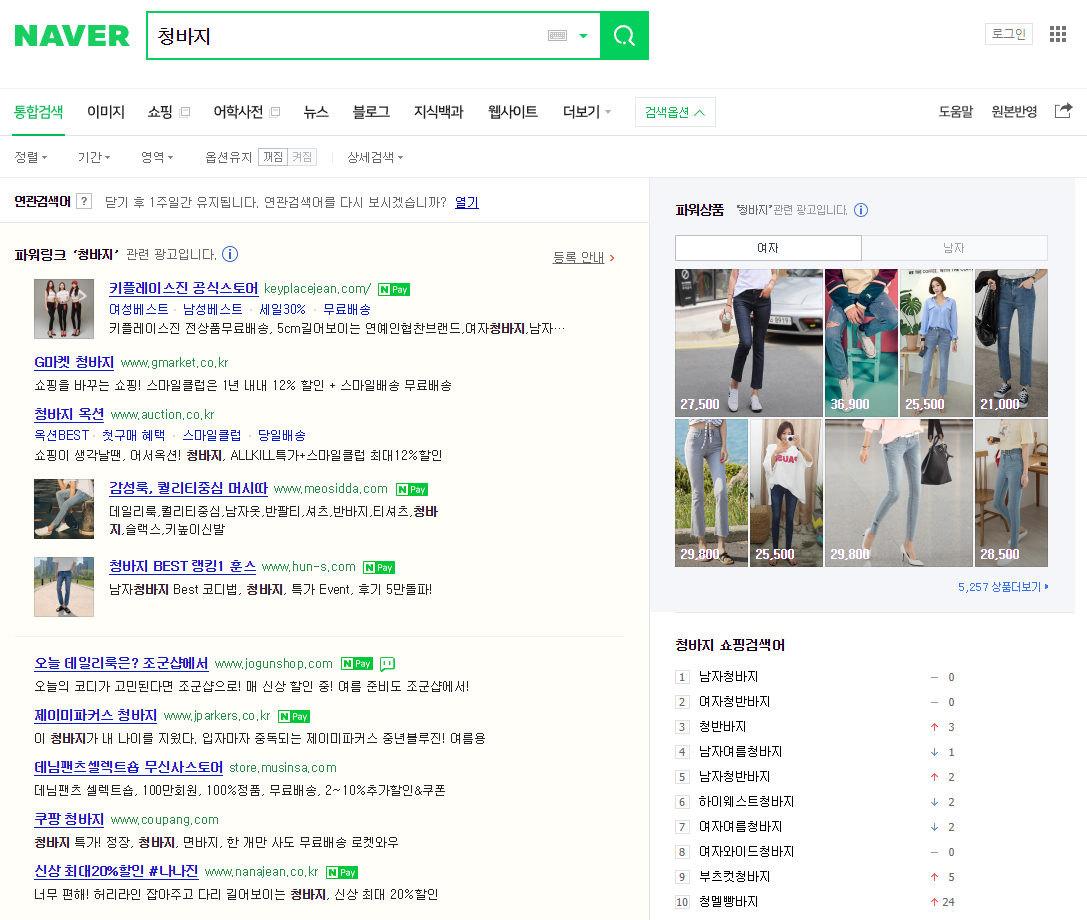Open the 영역 area dropdown
This screenshot has height=920, width=1087.
click(x=157, y=157)
